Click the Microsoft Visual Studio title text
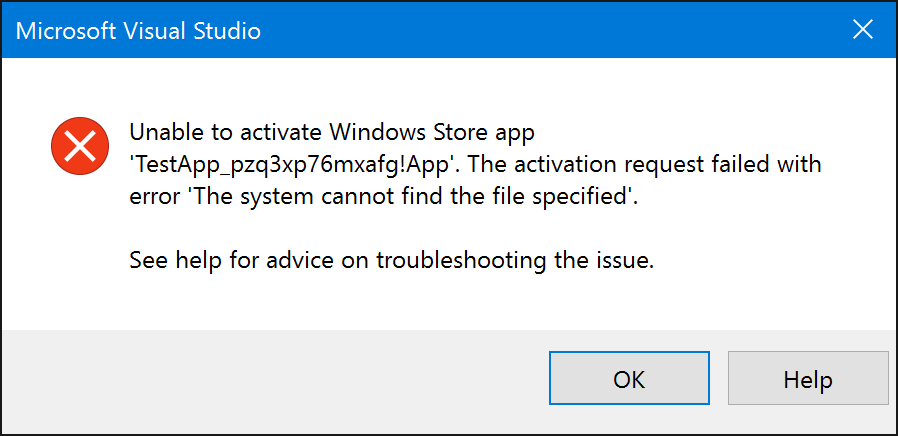Image resolution: width=898 pixels, height=436 pixels. click(138, 31)
